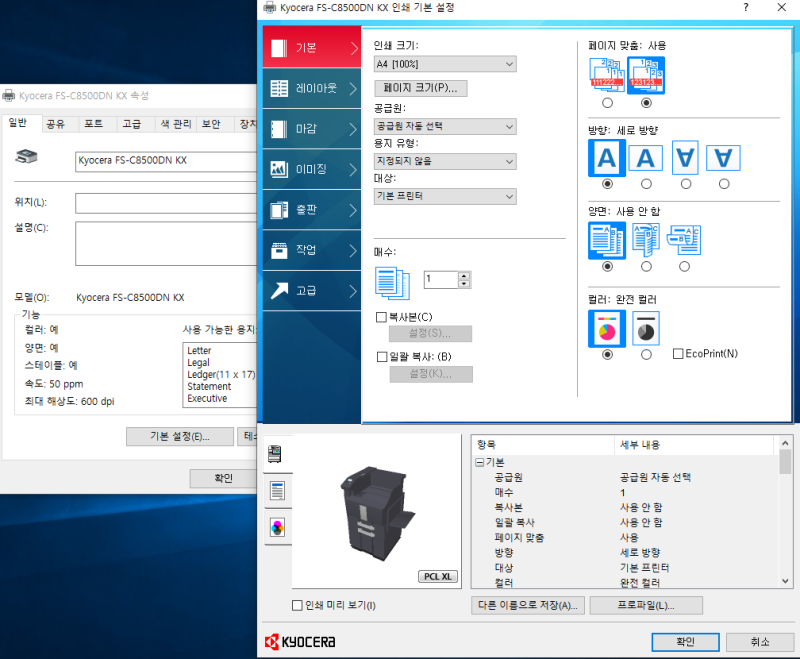Image resolution: width=800 pixels, height=659 pixels.
Task: Switch to 색 관리 tab in properties window
Action: pyautogui.click(x=176, y=124)
